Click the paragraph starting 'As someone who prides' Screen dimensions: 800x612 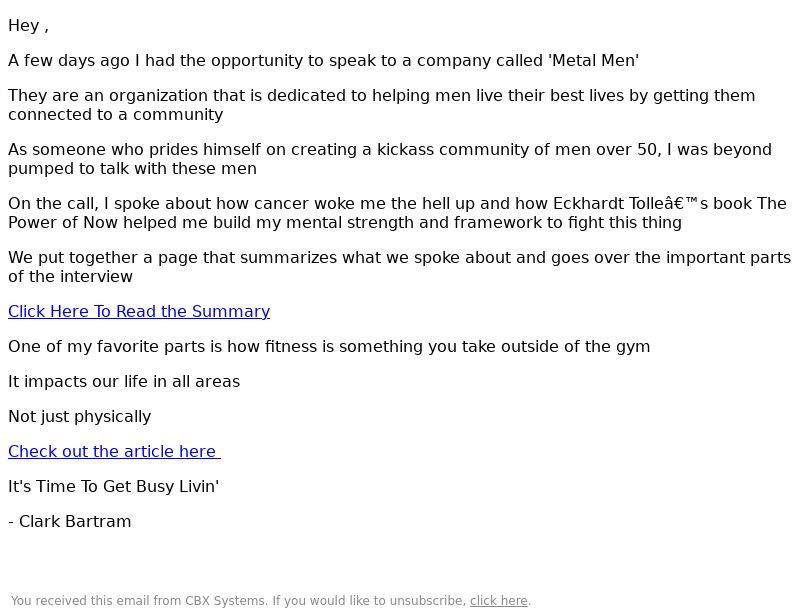pos(390,159)
